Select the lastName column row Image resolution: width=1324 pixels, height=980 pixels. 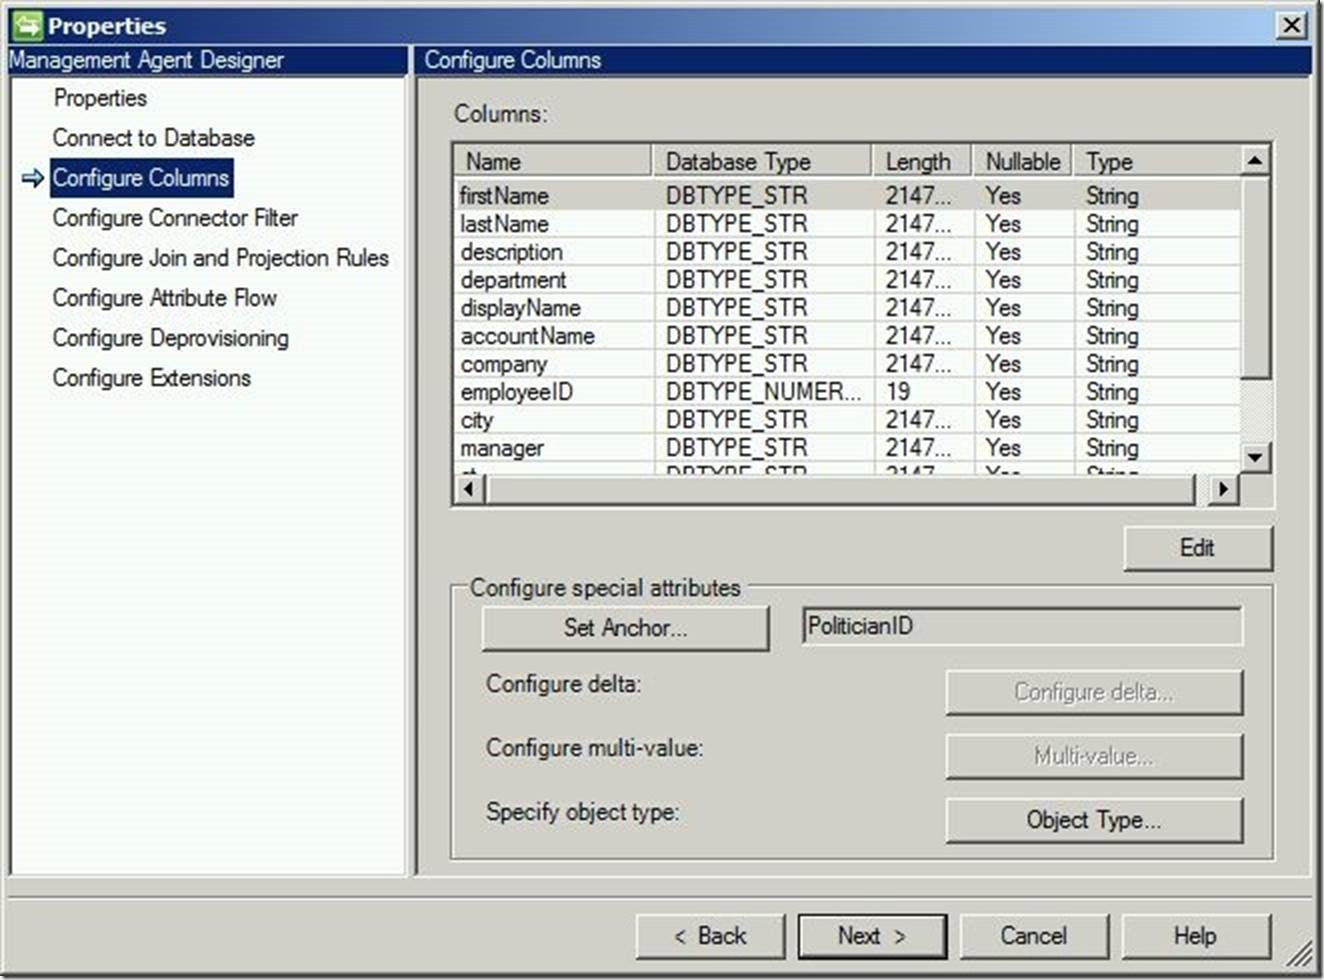(x=848, y=223)
